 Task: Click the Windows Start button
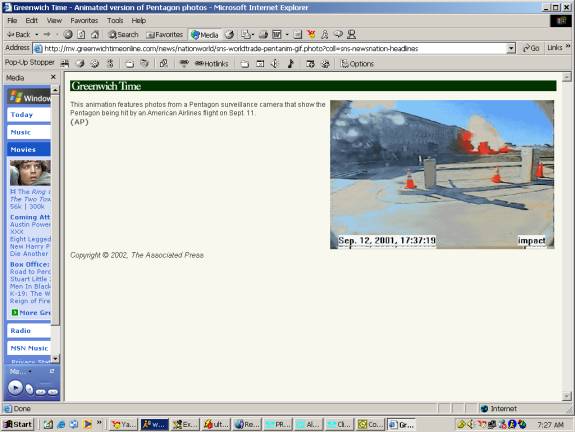[18, 424]
